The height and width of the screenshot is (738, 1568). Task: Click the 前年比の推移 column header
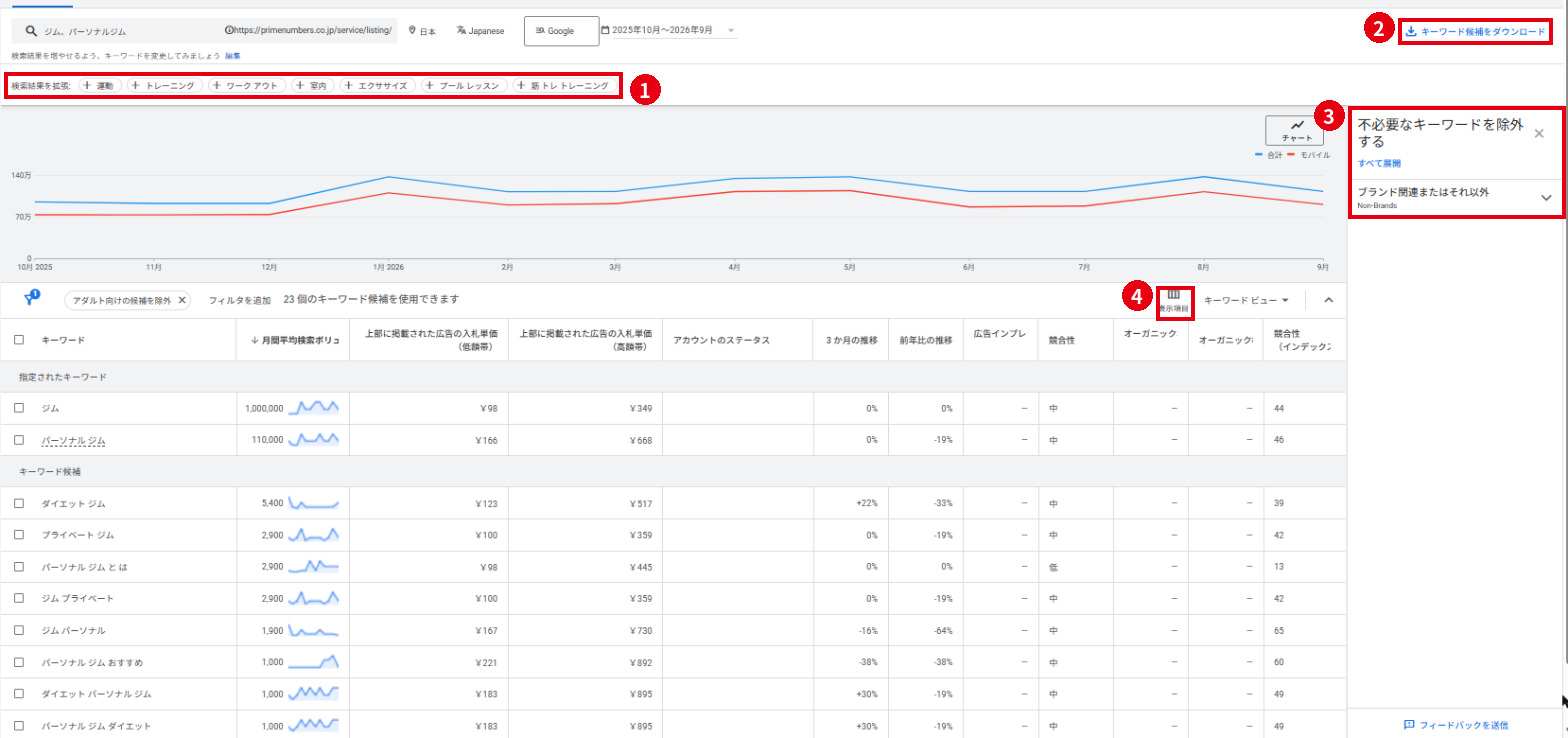click(x=926, y=340)
